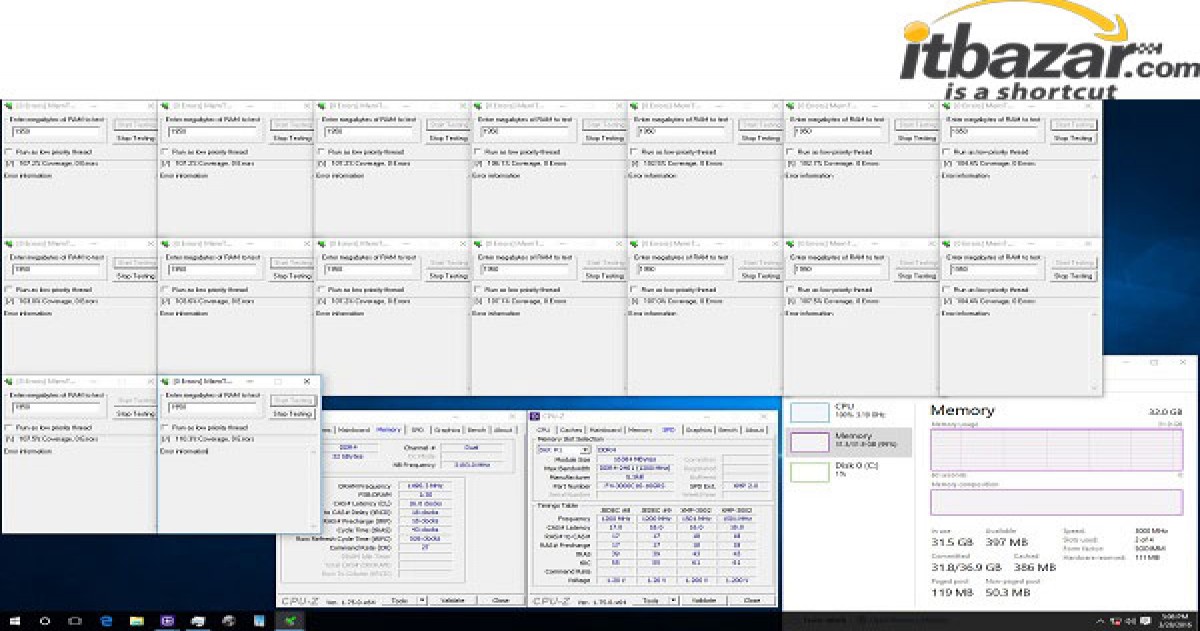
Task: Toggle low priority thread in top-left MemTest window
Action: tap(8, 152)
